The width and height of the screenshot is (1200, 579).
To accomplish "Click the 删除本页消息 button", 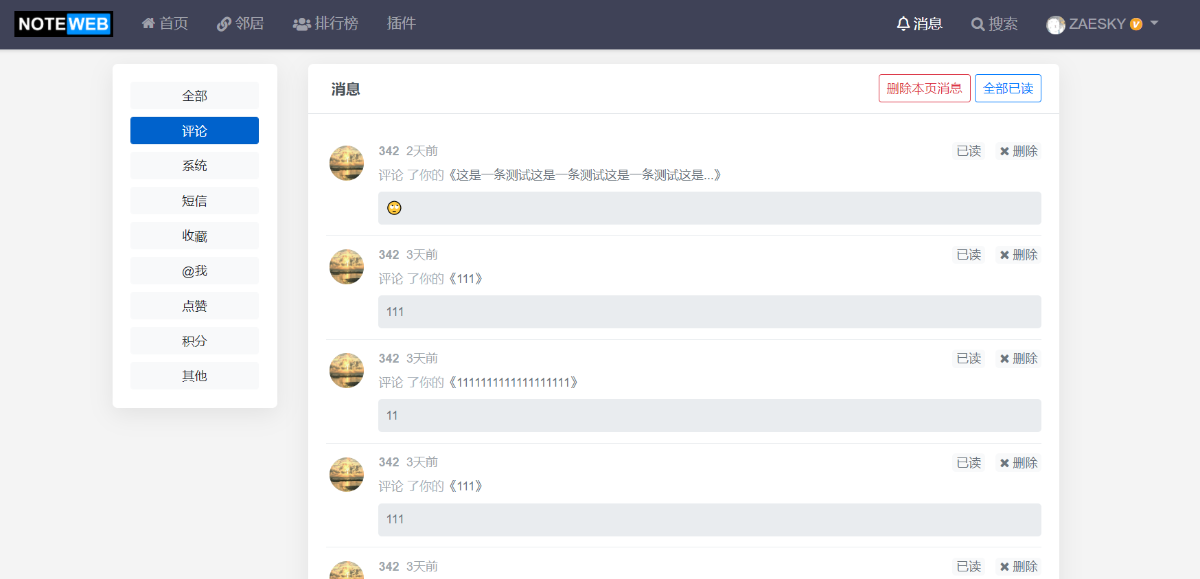I will click(x=925, y=88).
